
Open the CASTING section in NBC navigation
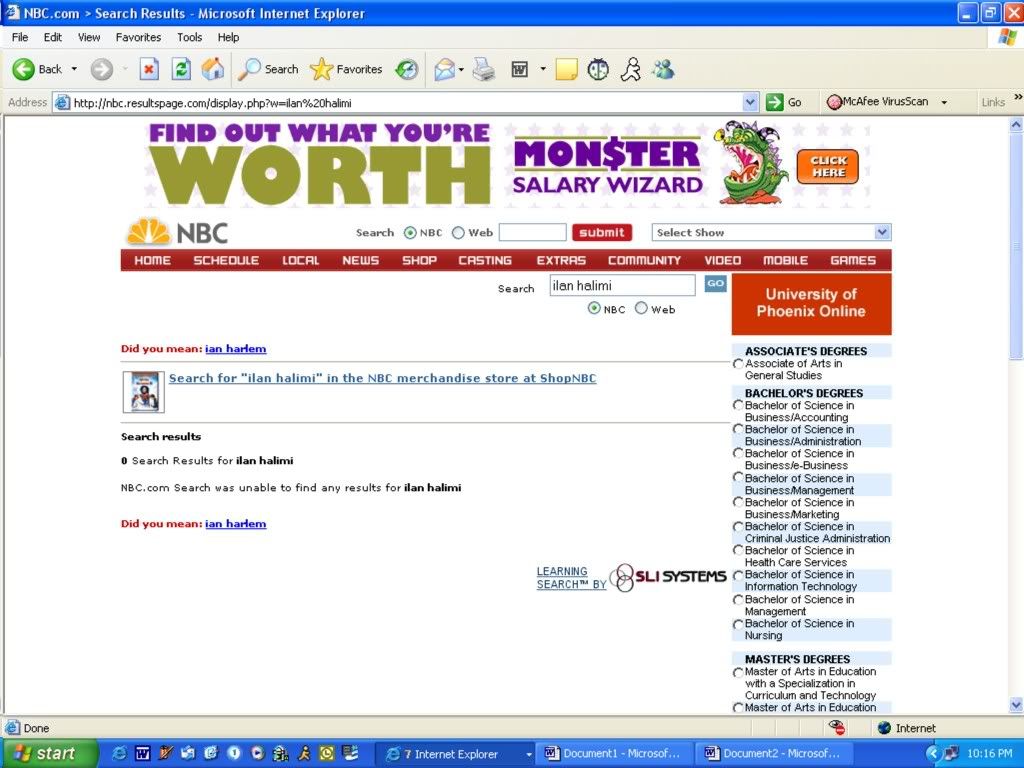click(485, 260)
